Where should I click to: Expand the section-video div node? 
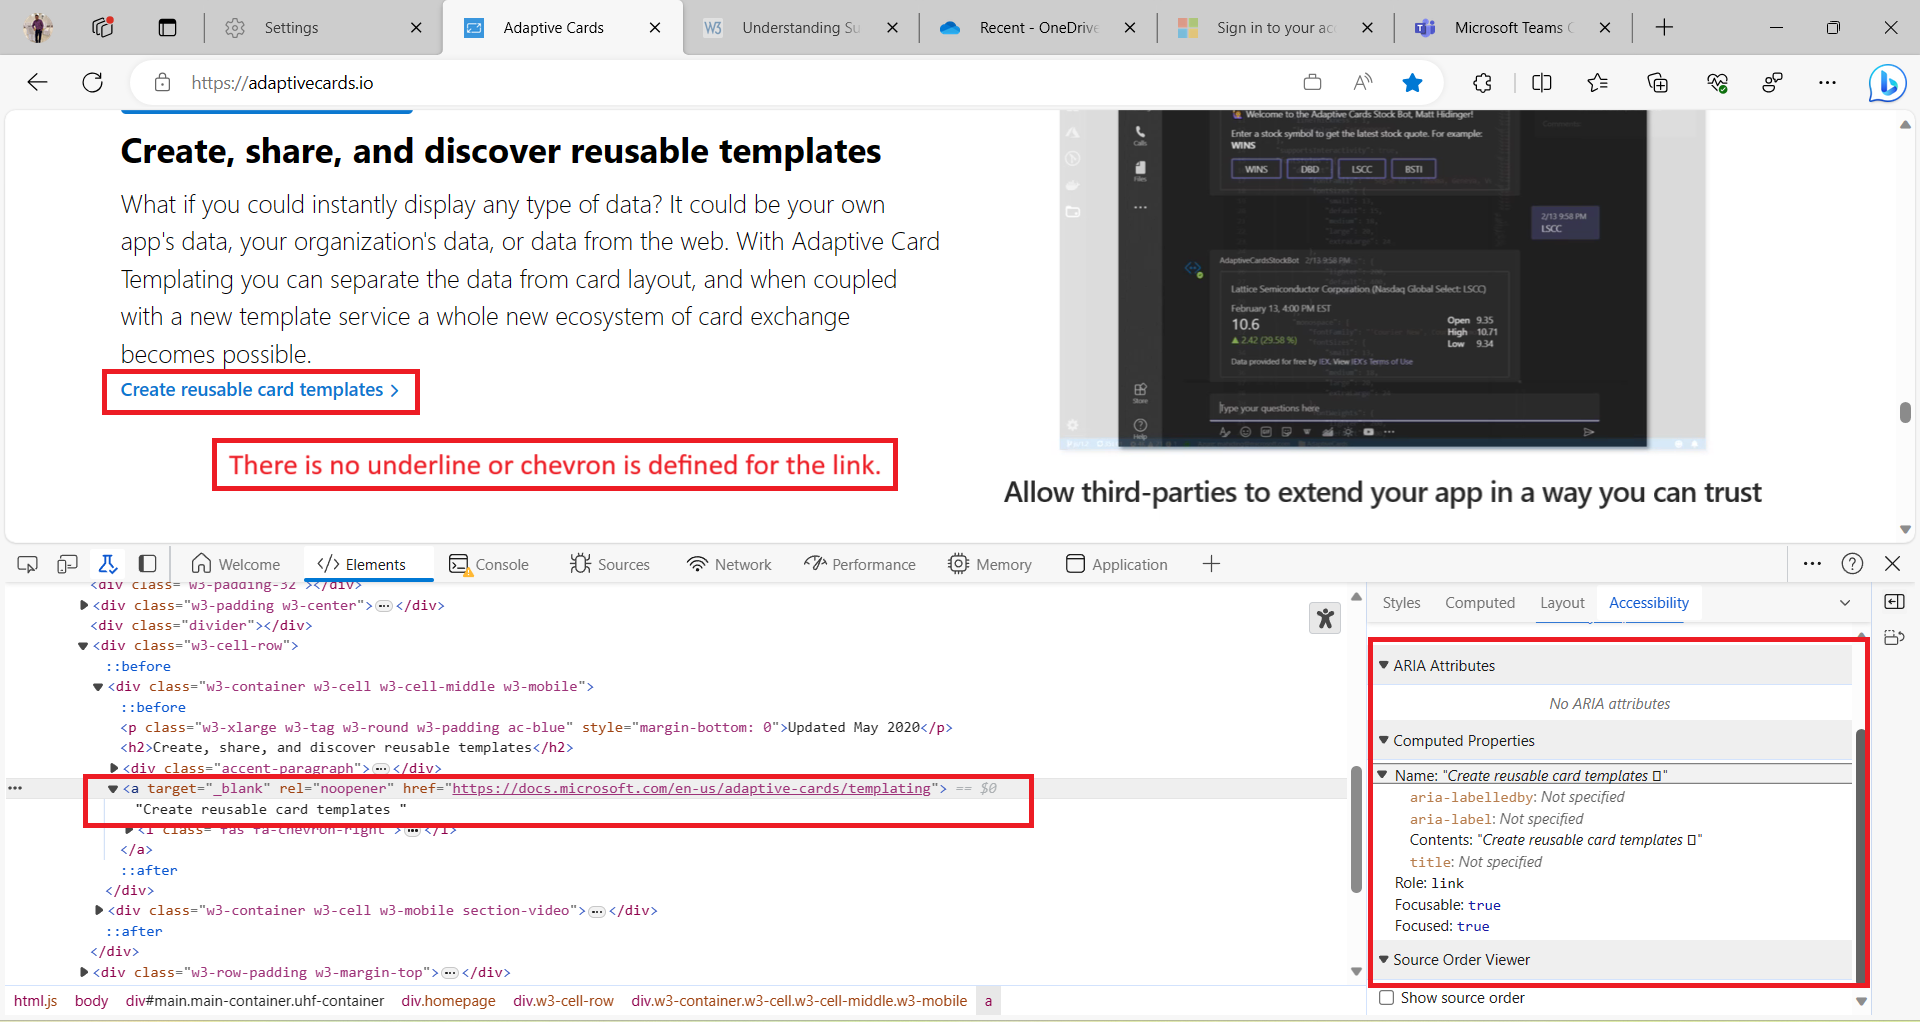pos(99,910)
